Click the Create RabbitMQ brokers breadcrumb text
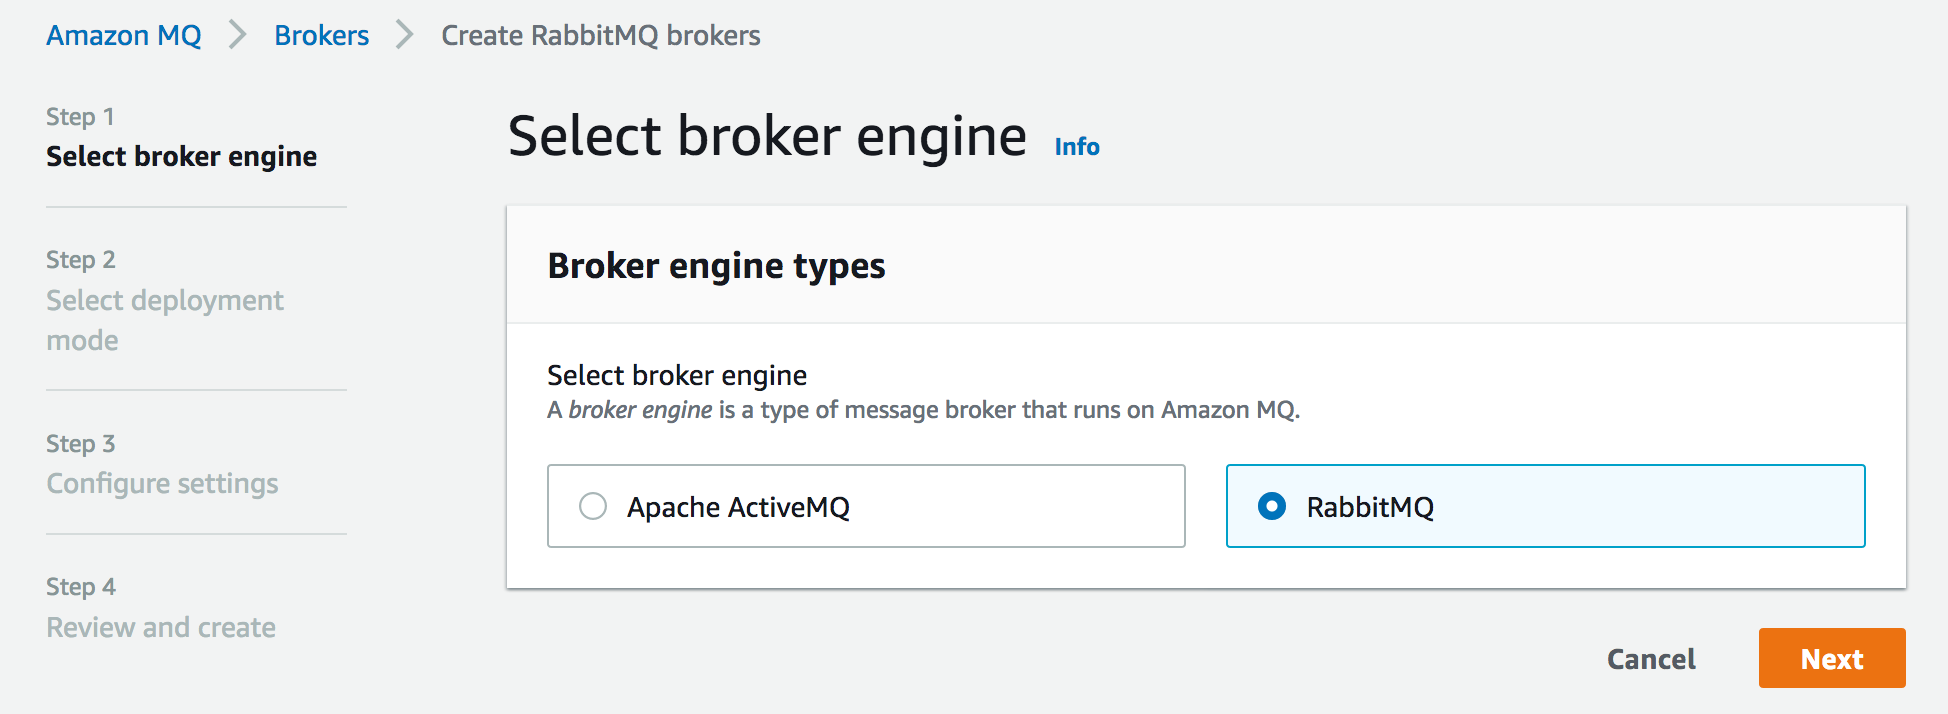This screenshot has width=1948, height=714. tap(601, 35)
